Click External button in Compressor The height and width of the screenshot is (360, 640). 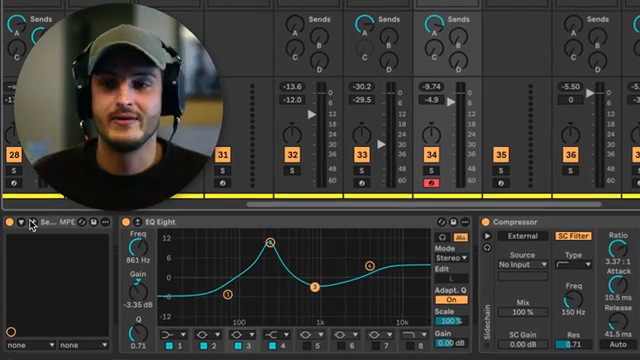[522, 236]
